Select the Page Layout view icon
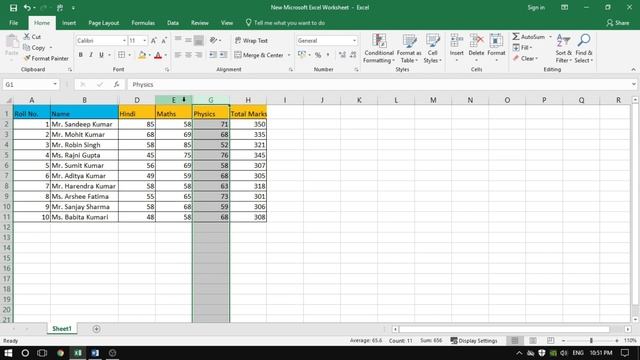The width and height of the screenshot is (640, 360). (x=533, y=340)
